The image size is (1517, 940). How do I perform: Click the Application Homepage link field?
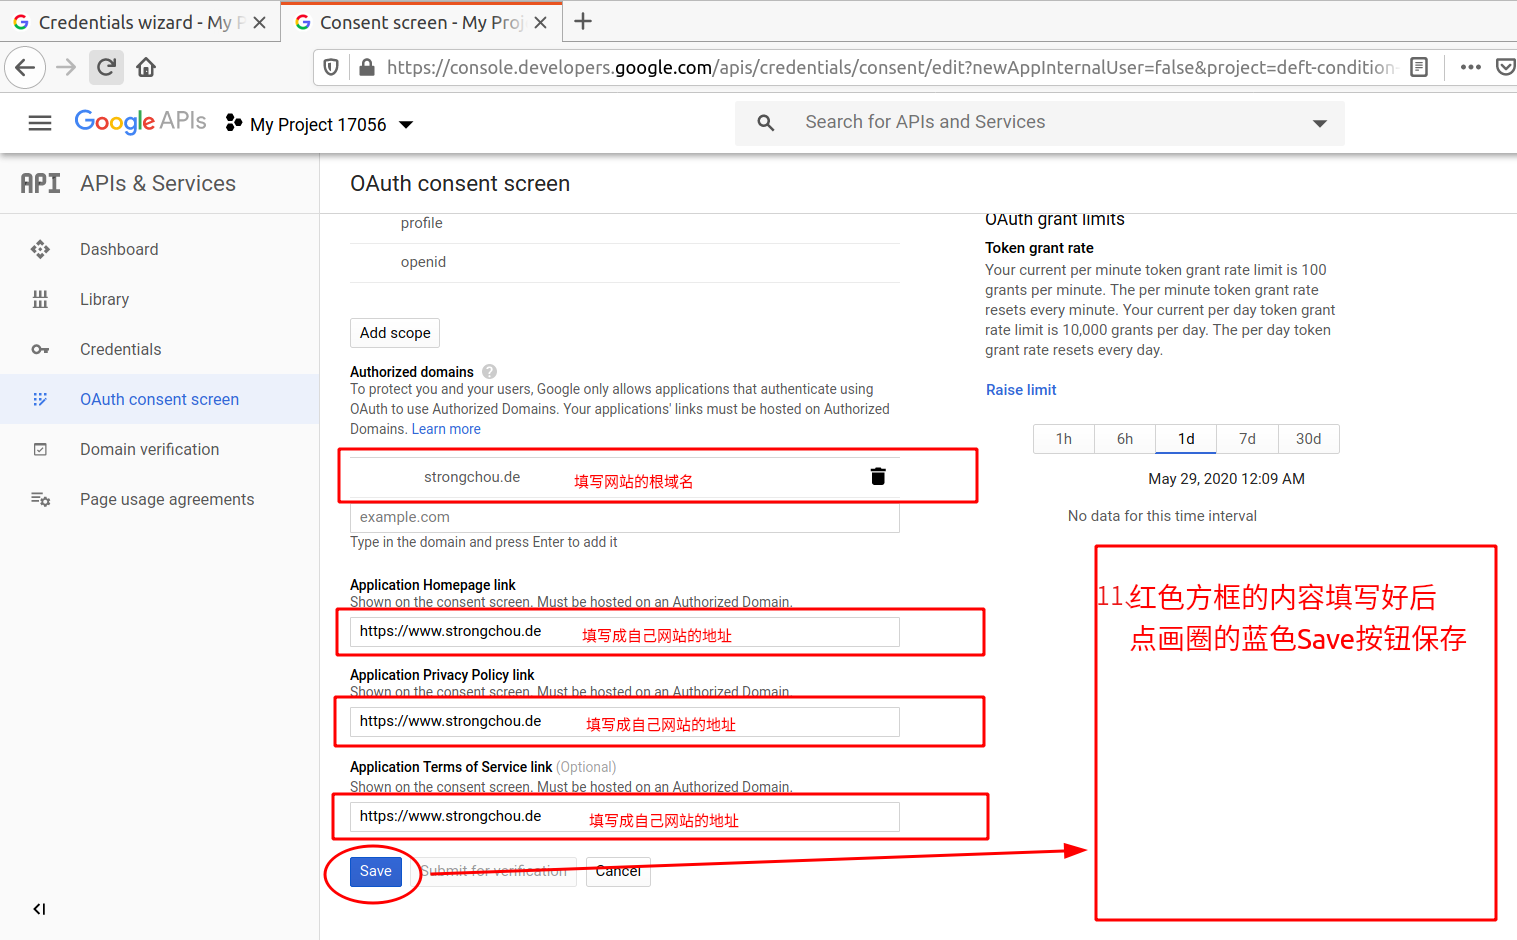click(x=625, y=632)
